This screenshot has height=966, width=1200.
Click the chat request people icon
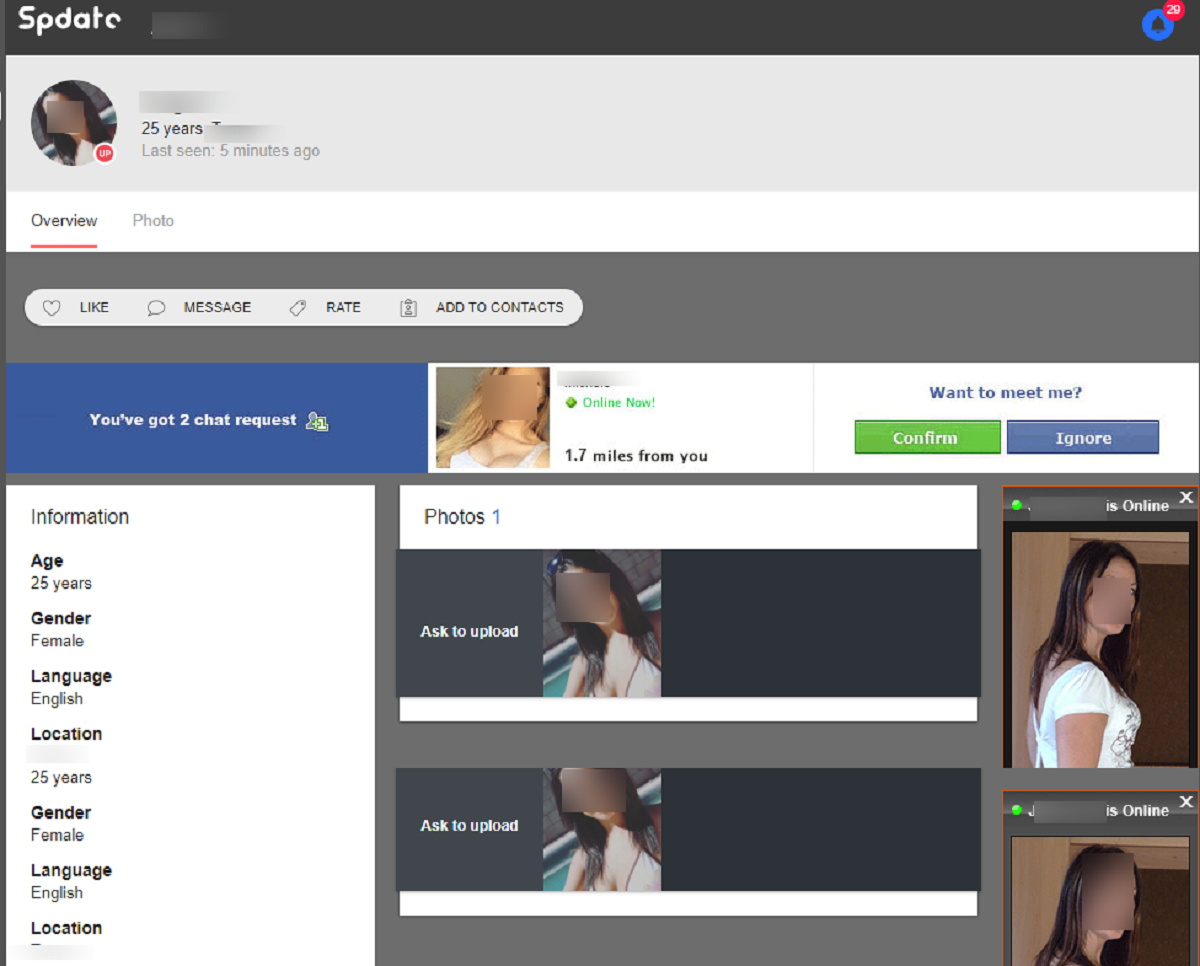[x=317, y=421]
